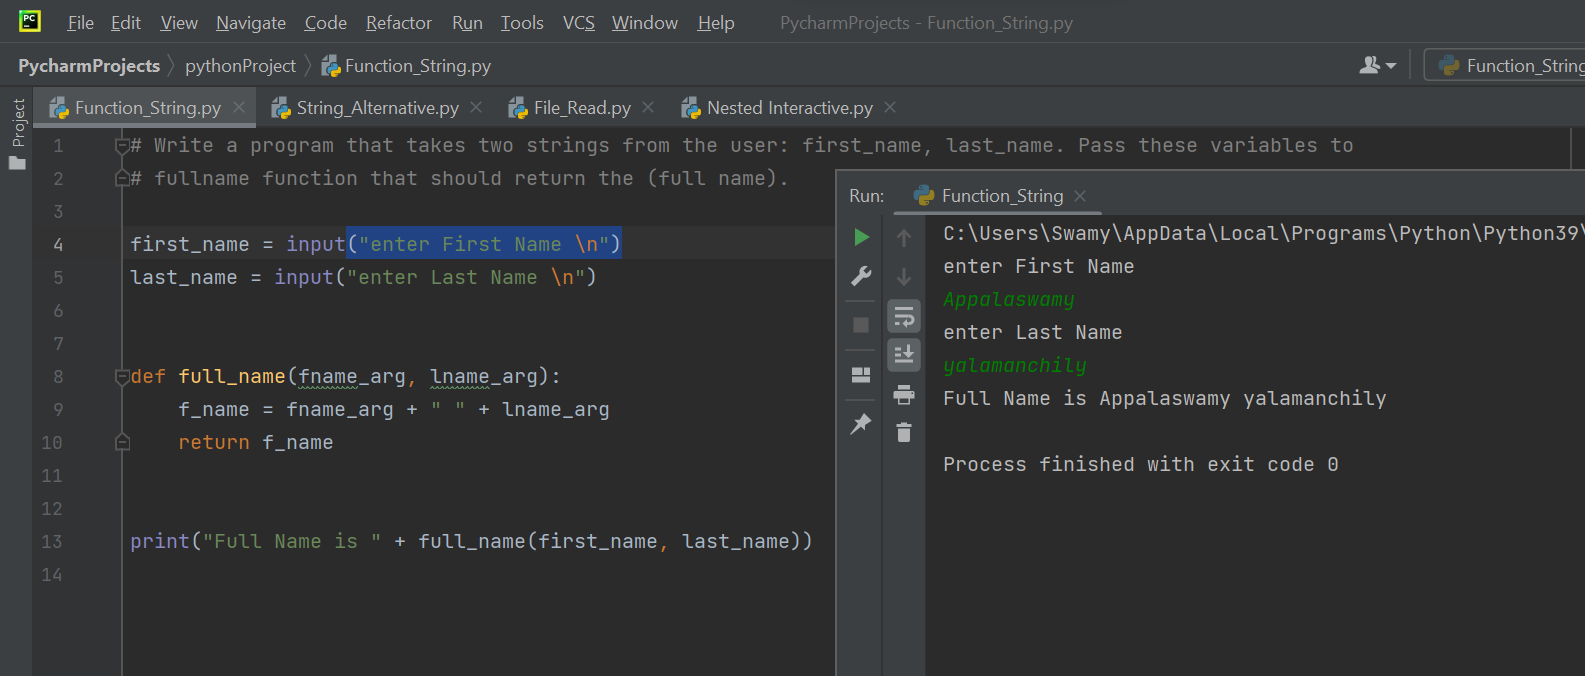
Task: Click 'print' call on line 13
Action: [x=160, y=542]
